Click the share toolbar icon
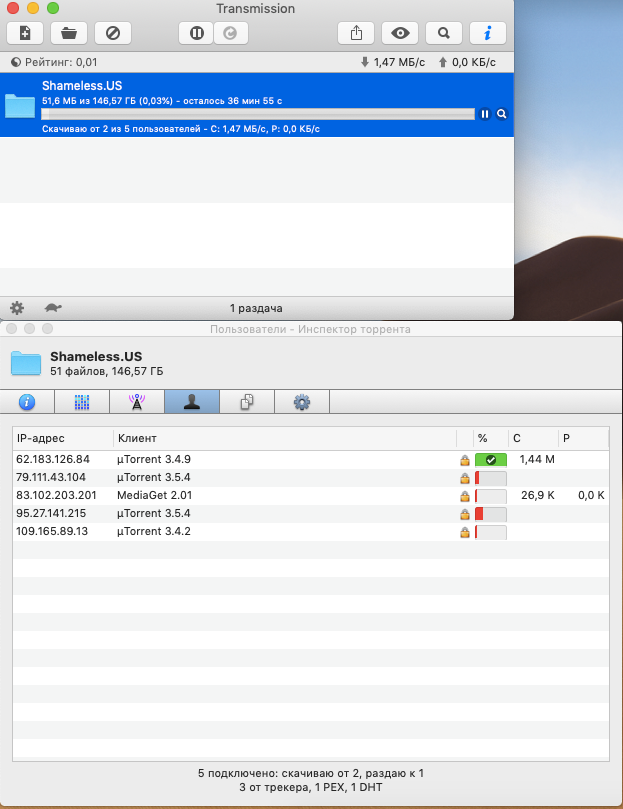 [x=357, y=32]
